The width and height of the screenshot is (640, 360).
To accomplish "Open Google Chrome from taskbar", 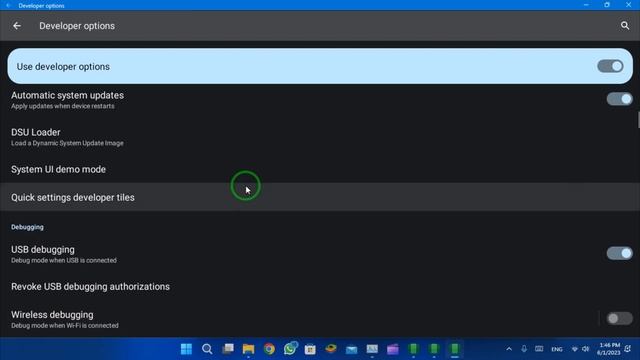I will click(x=269, y=349).
